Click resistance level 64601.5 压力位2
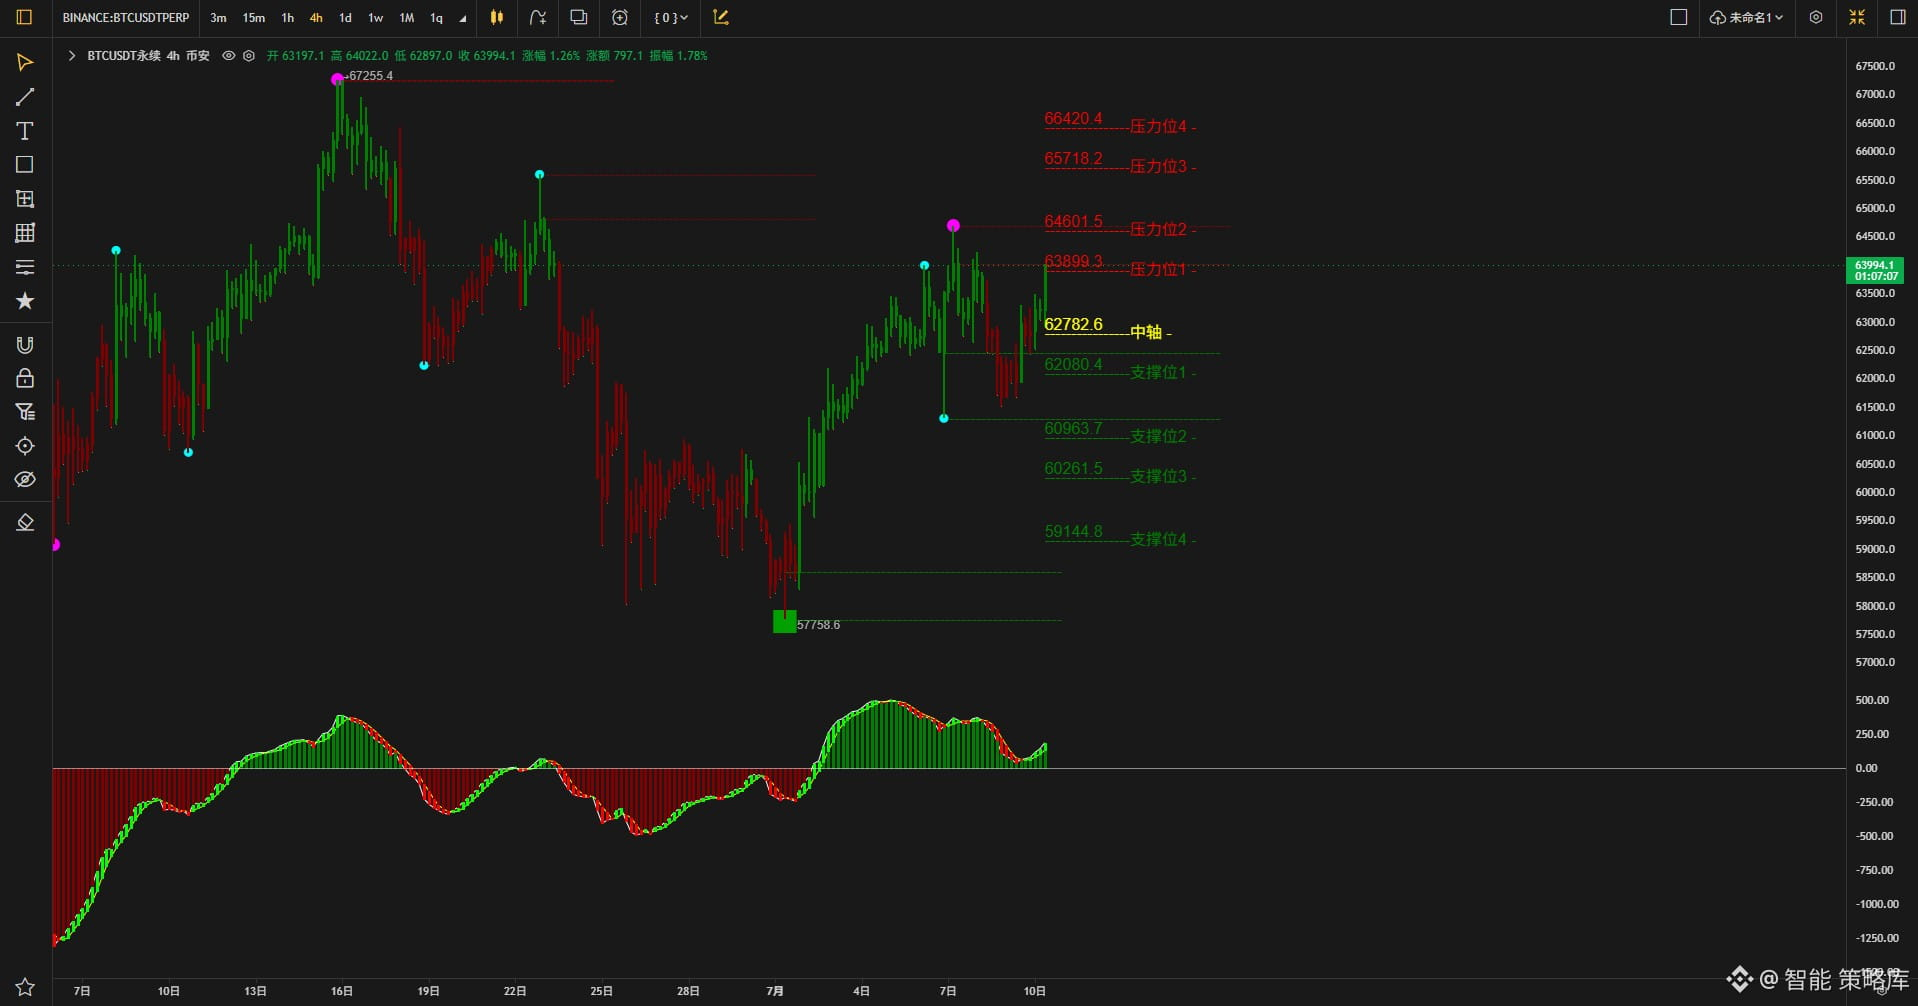This screenshot has width=1918, height=1006. tap(1120, 225)
